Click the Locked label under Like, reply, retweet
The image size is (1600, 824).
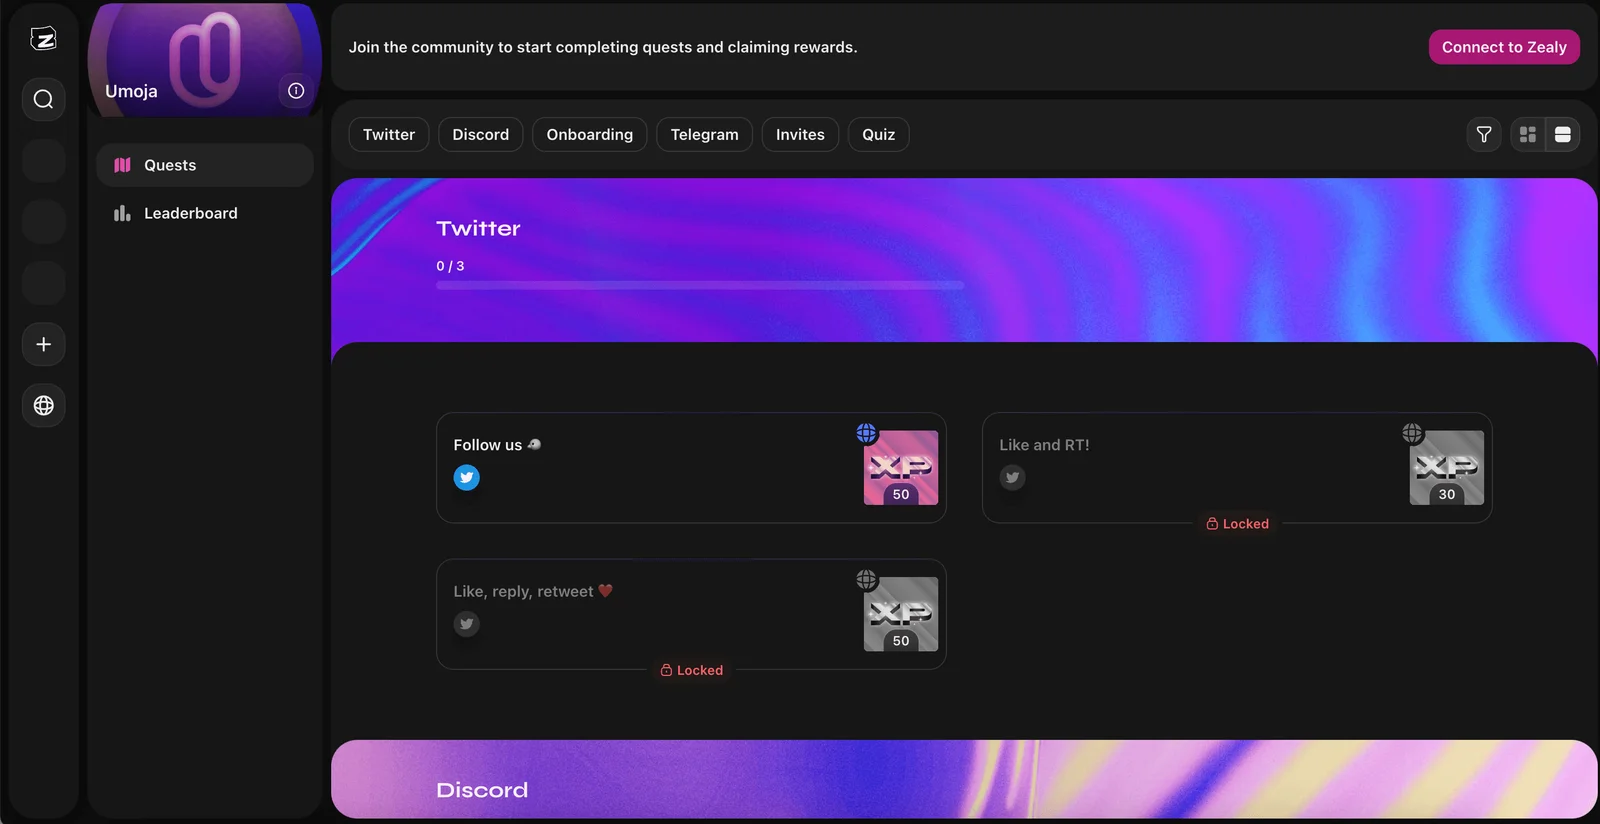click(x=692, y=670)
